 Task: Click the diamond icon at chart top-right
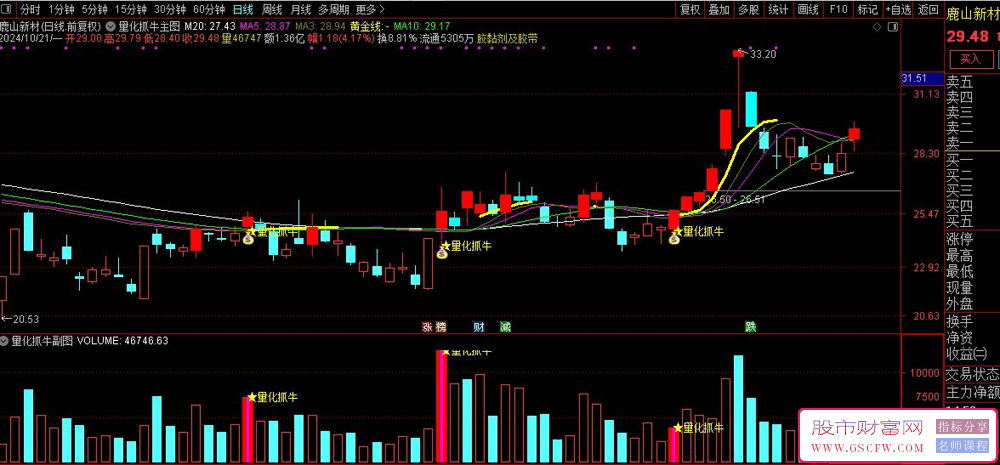tap(878, 27)
